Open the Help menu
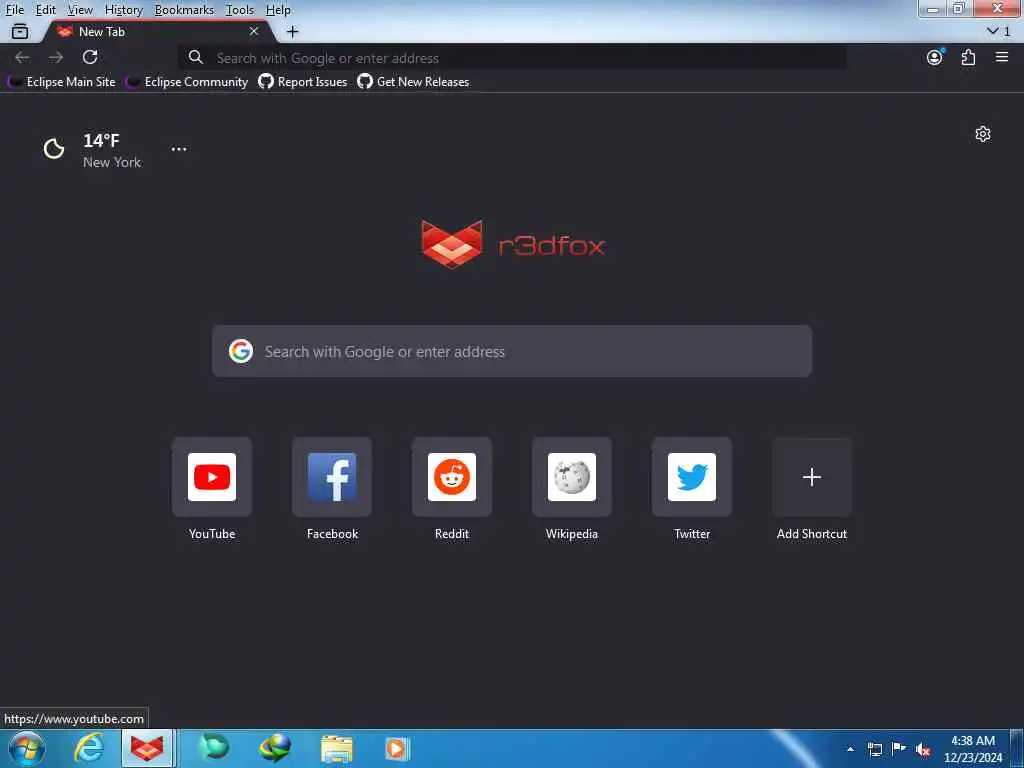Image resolution: width=1024 pixels, height=768 pixels. click(x=278, y=10)
